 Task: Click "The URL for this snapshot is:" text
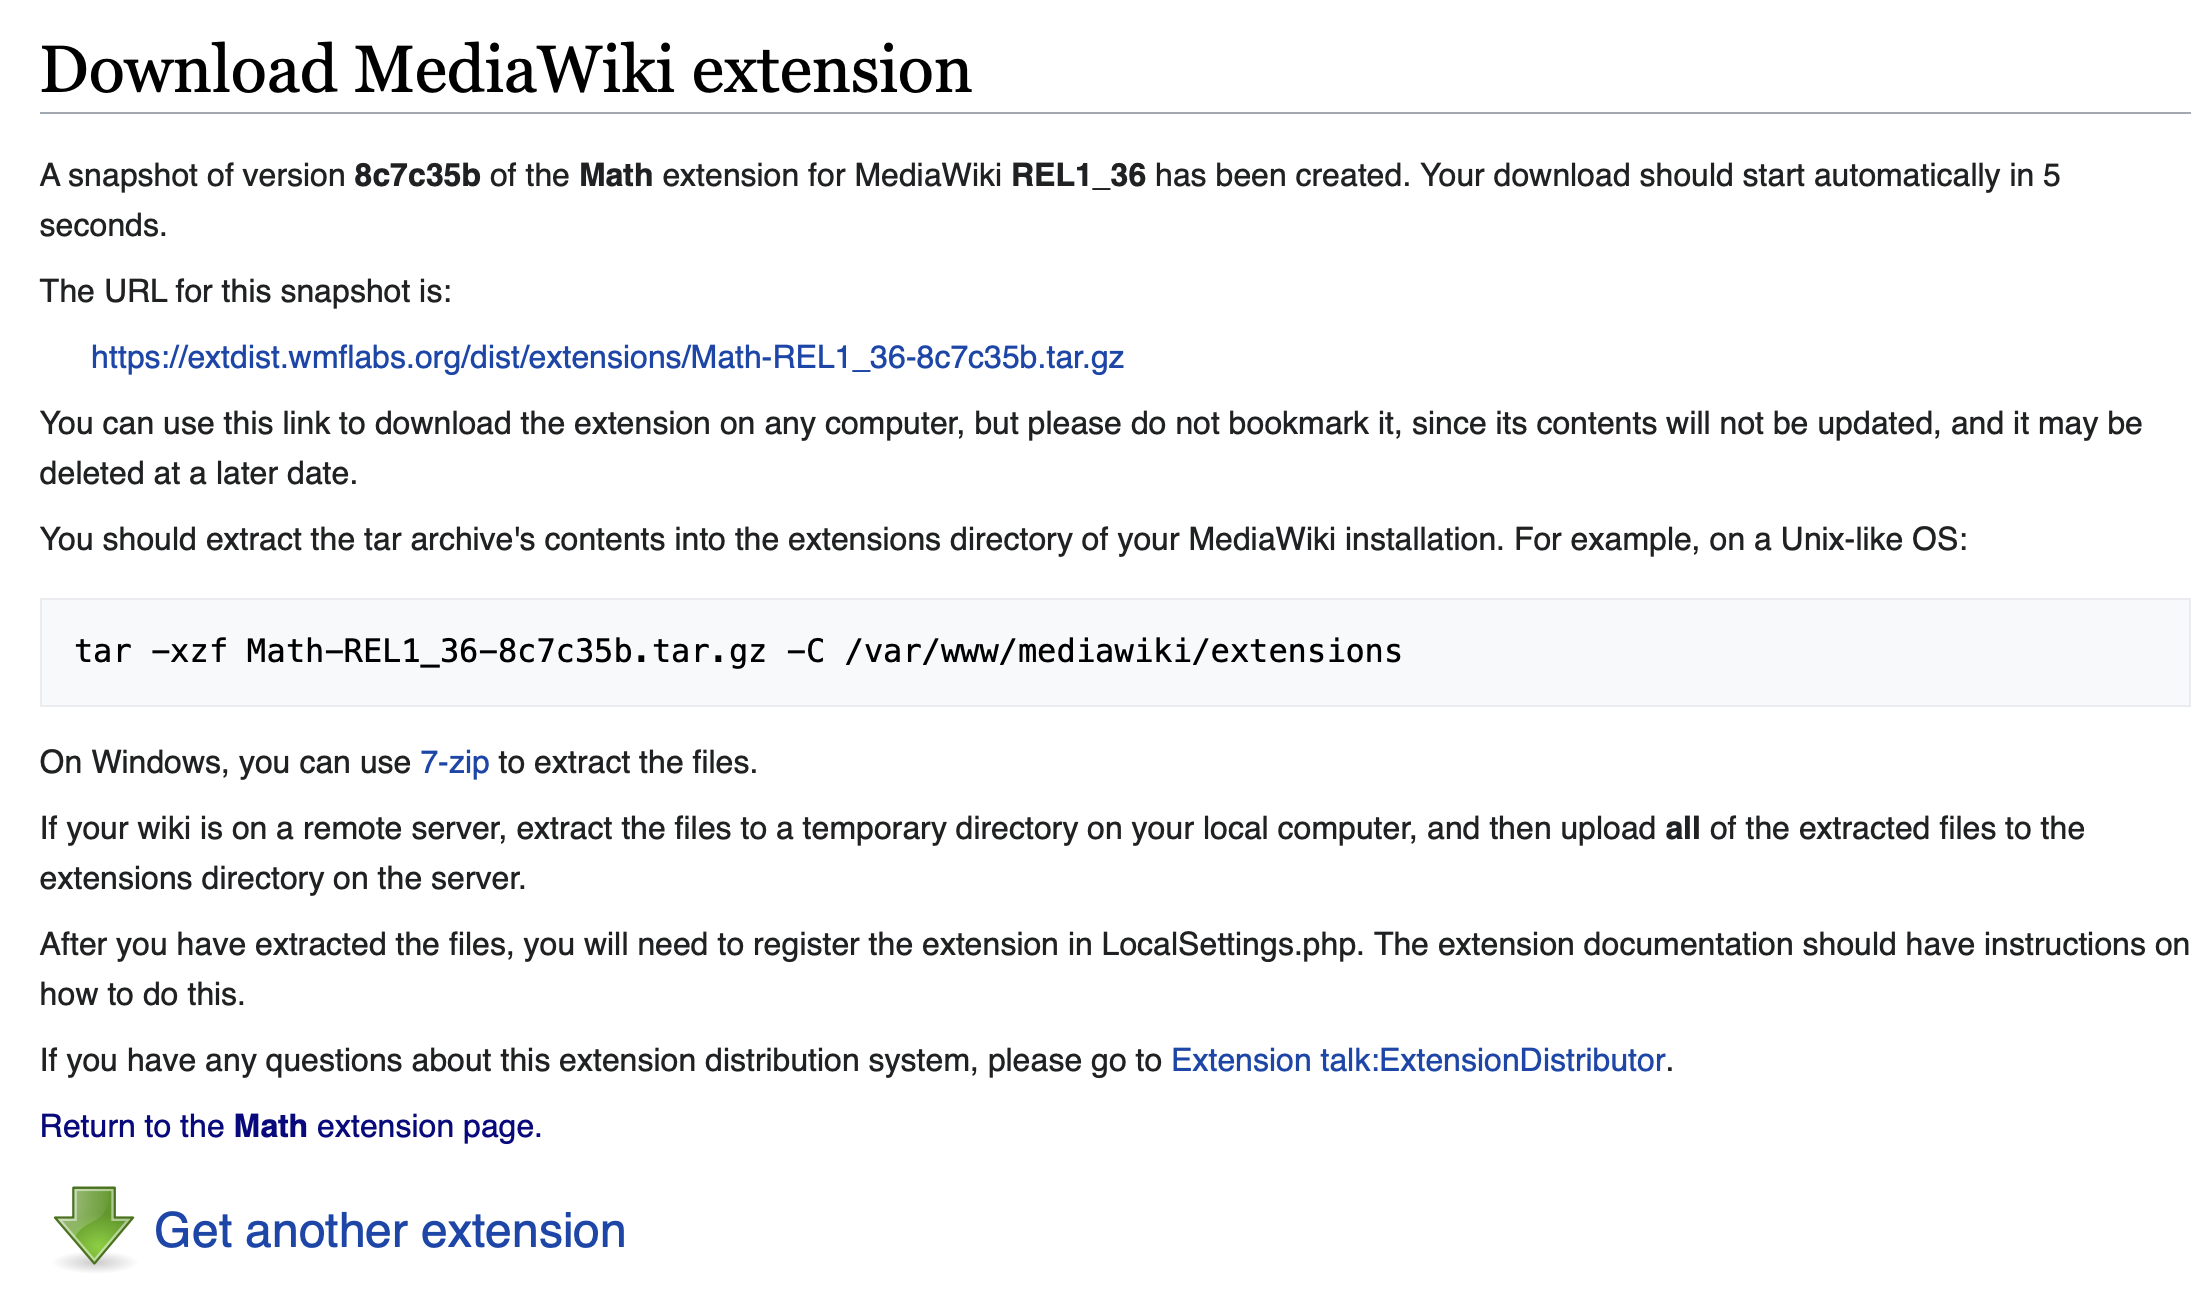pyautogui.click(x=245, y=292)
